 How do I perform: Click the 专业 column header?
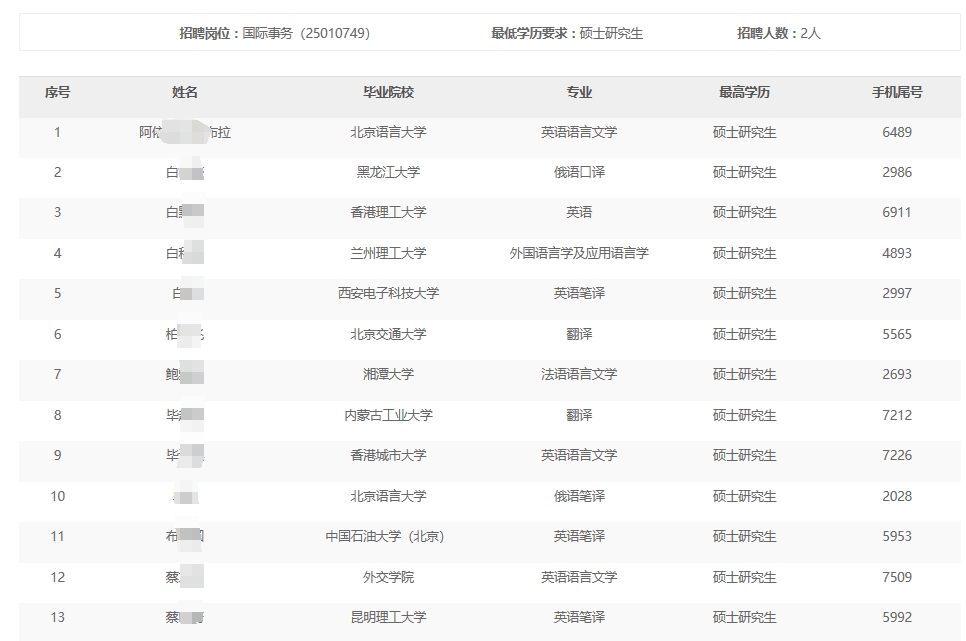coord(579,92)
